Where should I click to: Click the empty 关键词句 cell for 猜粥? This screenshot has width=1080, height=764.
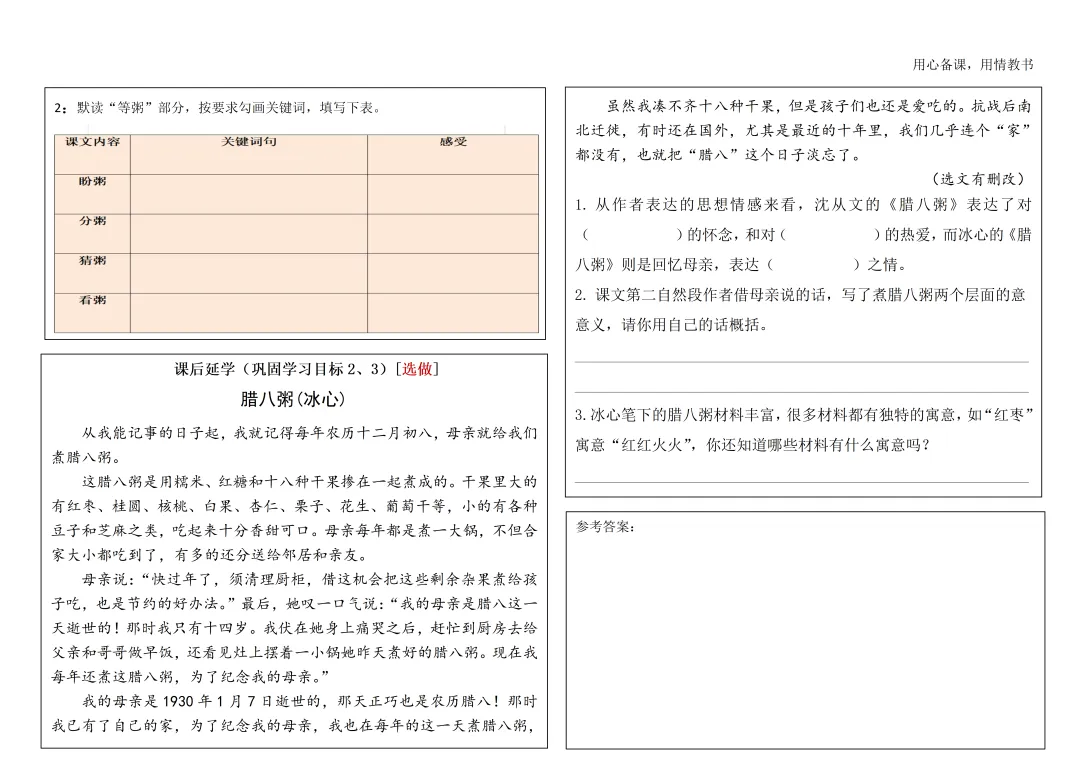point(249,273)
